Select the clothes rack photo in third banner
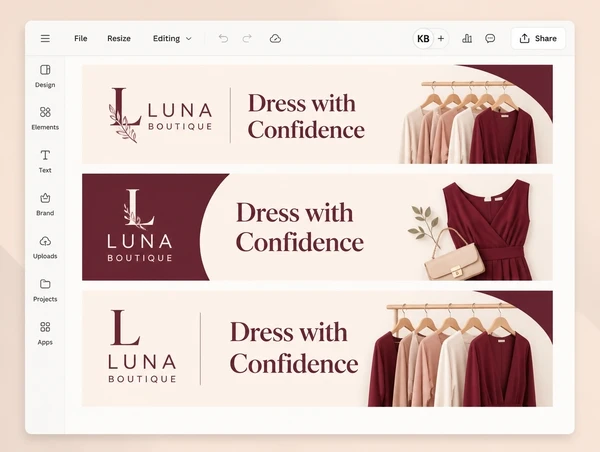 click(x=452, y=354)
